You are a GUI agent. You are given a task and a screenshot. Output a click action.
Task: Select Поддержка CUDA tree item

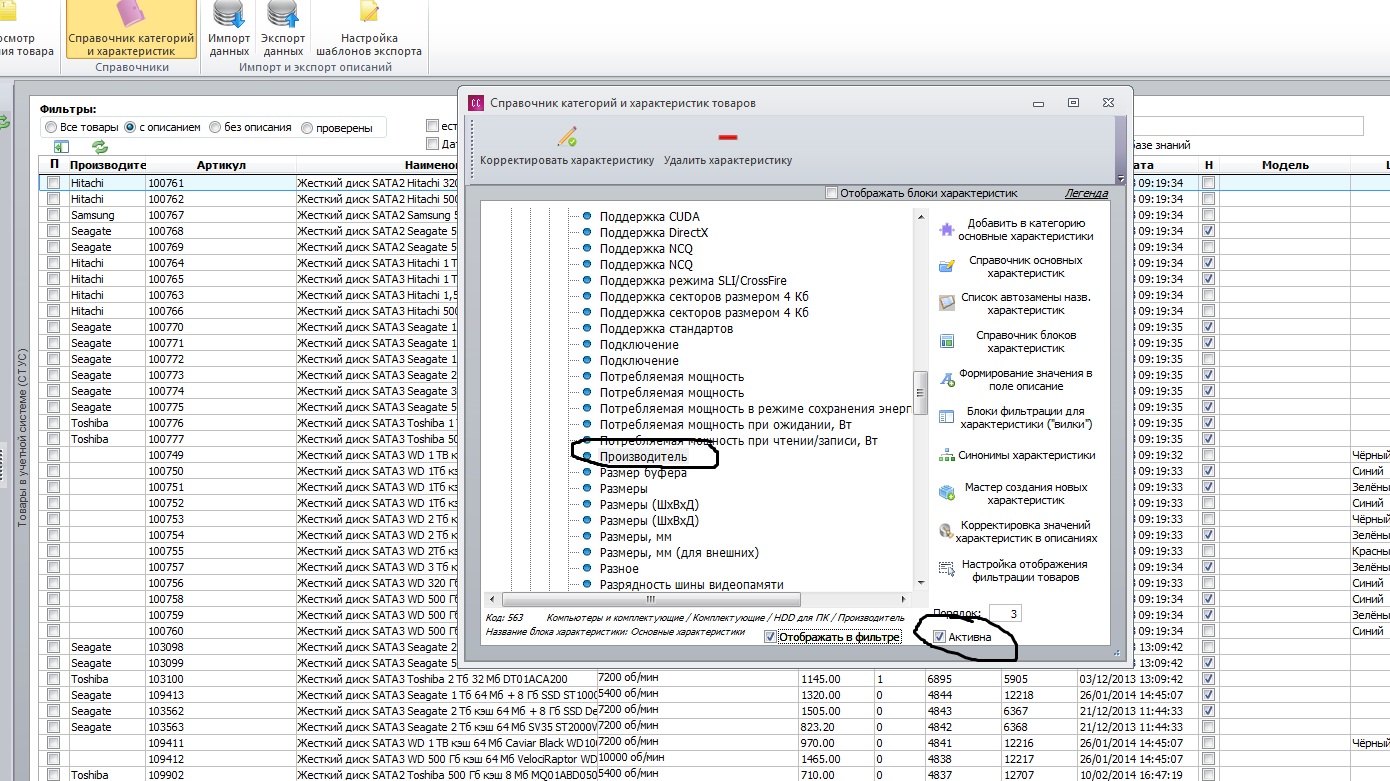(649, 217)
